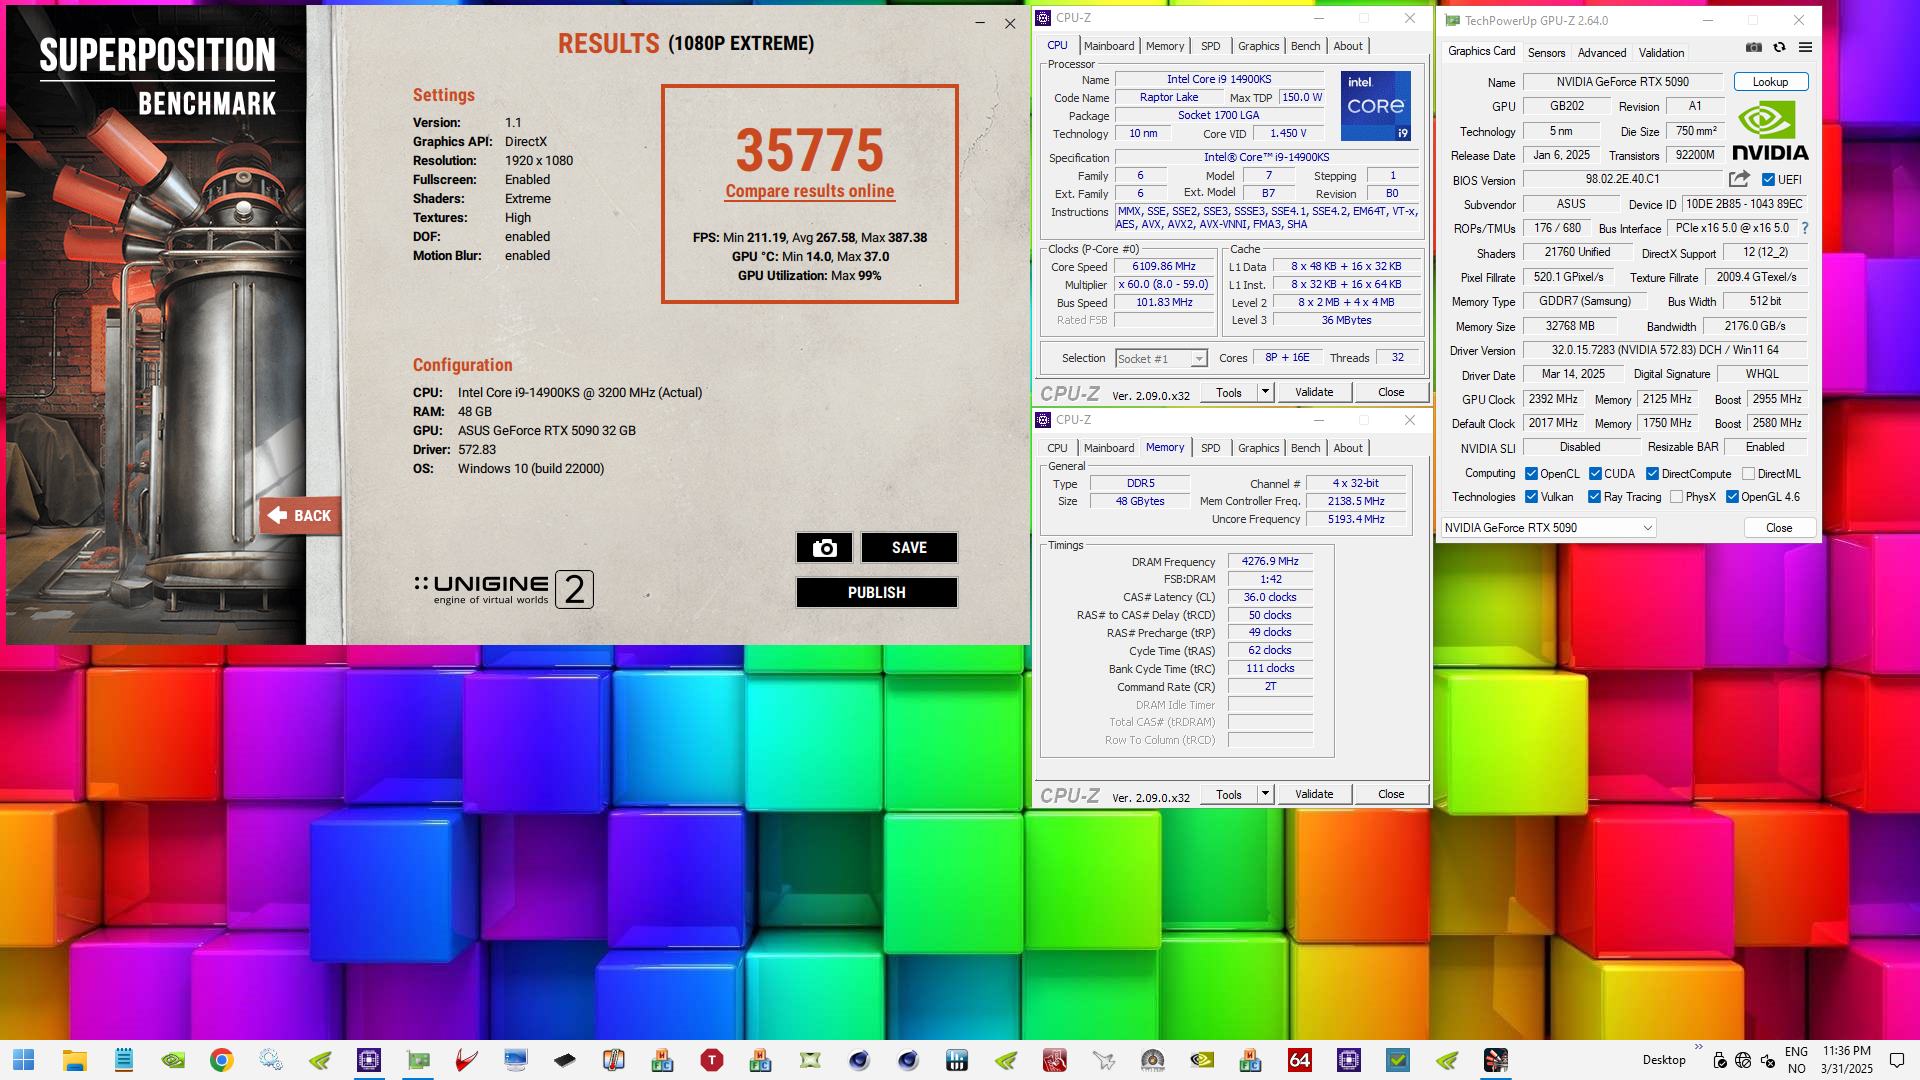Click the camera screenshot button in Superposition

[824, 547]
